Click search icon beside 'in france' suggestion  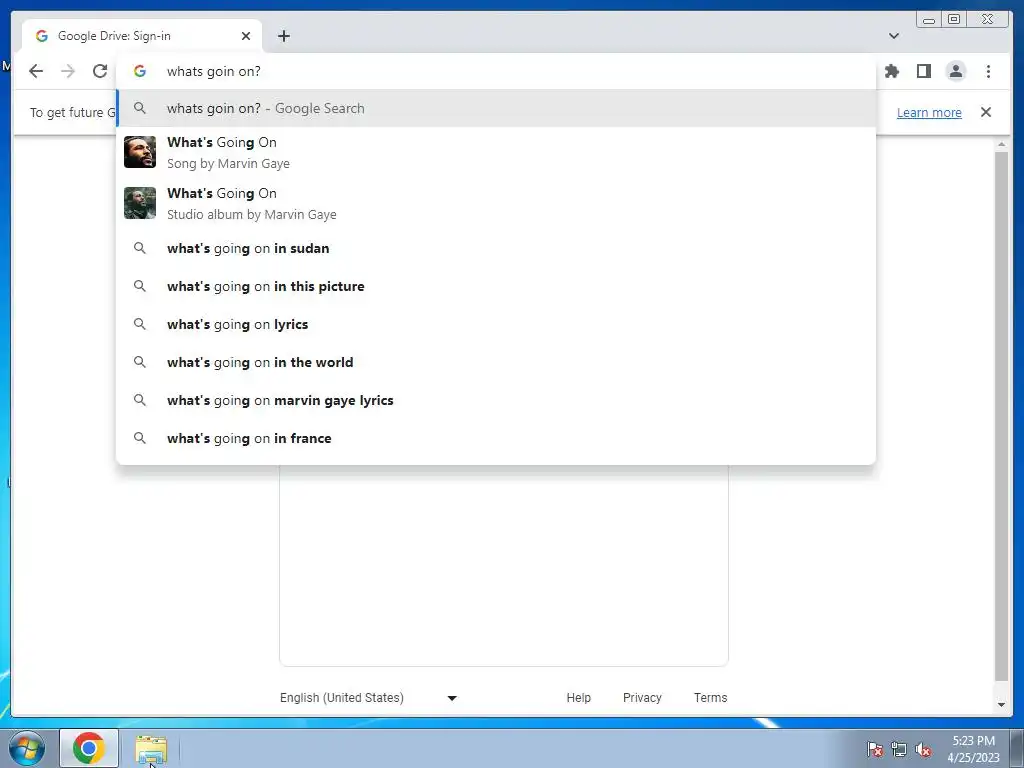click(140, 438)
